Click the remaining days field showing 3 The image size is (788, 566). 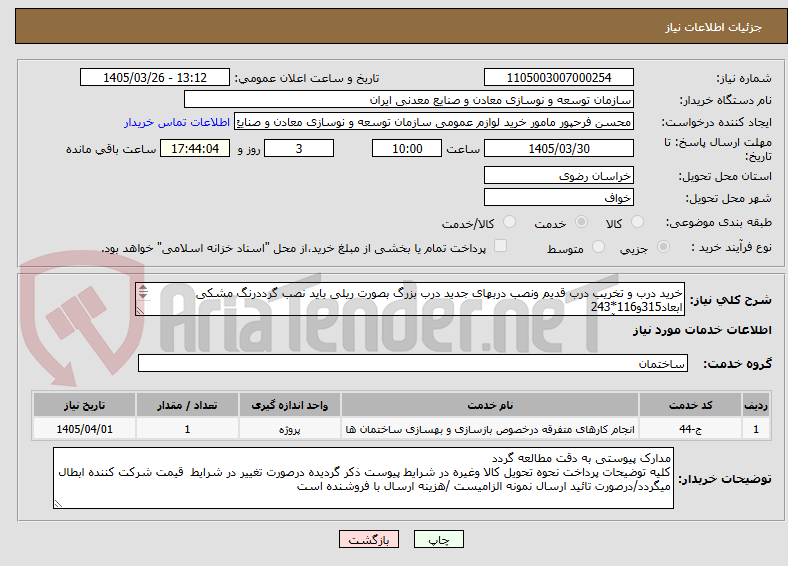299,148
